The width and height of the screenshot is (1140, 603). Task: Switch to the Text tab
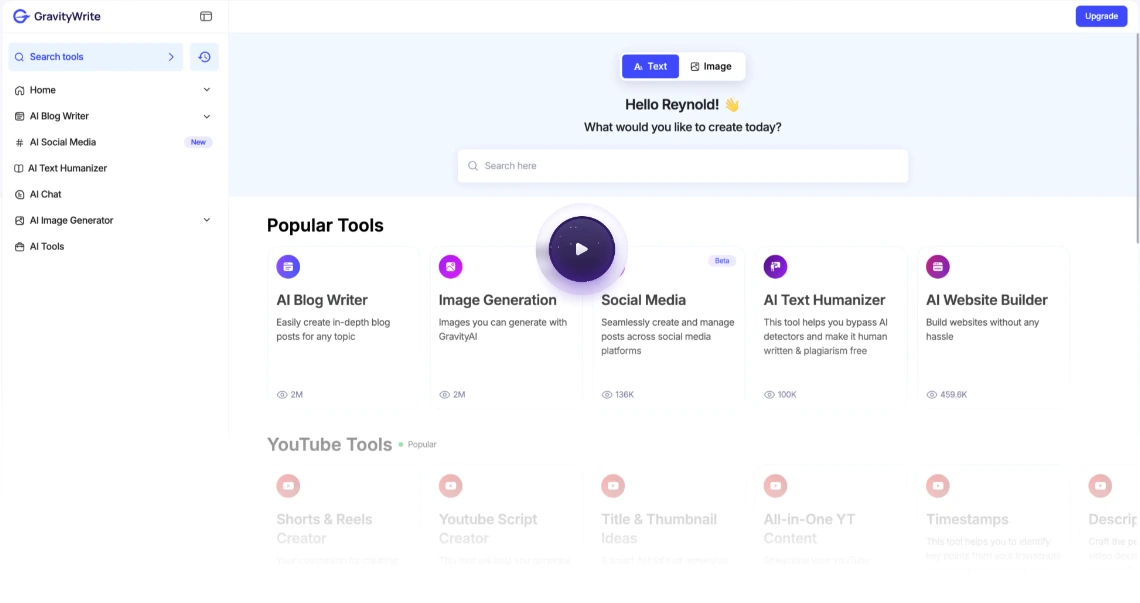click(651, 66)
